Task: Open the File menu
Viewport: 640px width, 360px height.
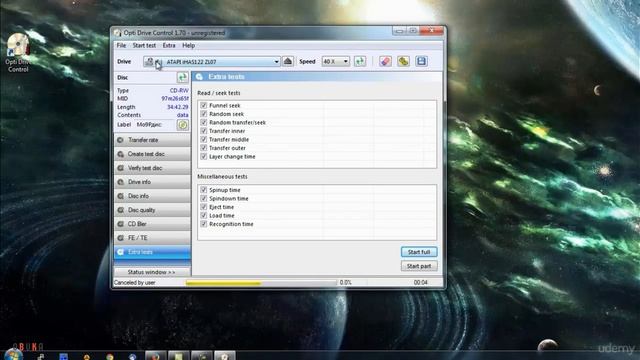Action: [x=121, y=45]
